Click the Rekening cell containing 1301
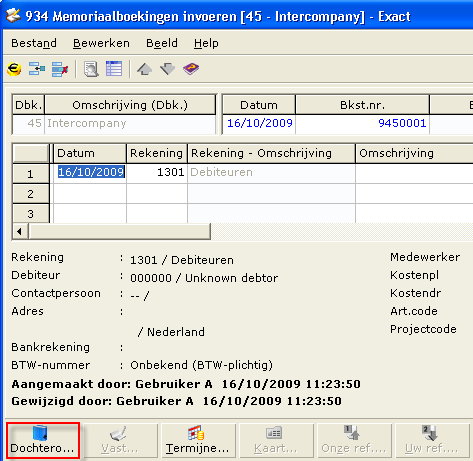Image resolution: width=473 pixels, height=461 pixels. point(157,172)
